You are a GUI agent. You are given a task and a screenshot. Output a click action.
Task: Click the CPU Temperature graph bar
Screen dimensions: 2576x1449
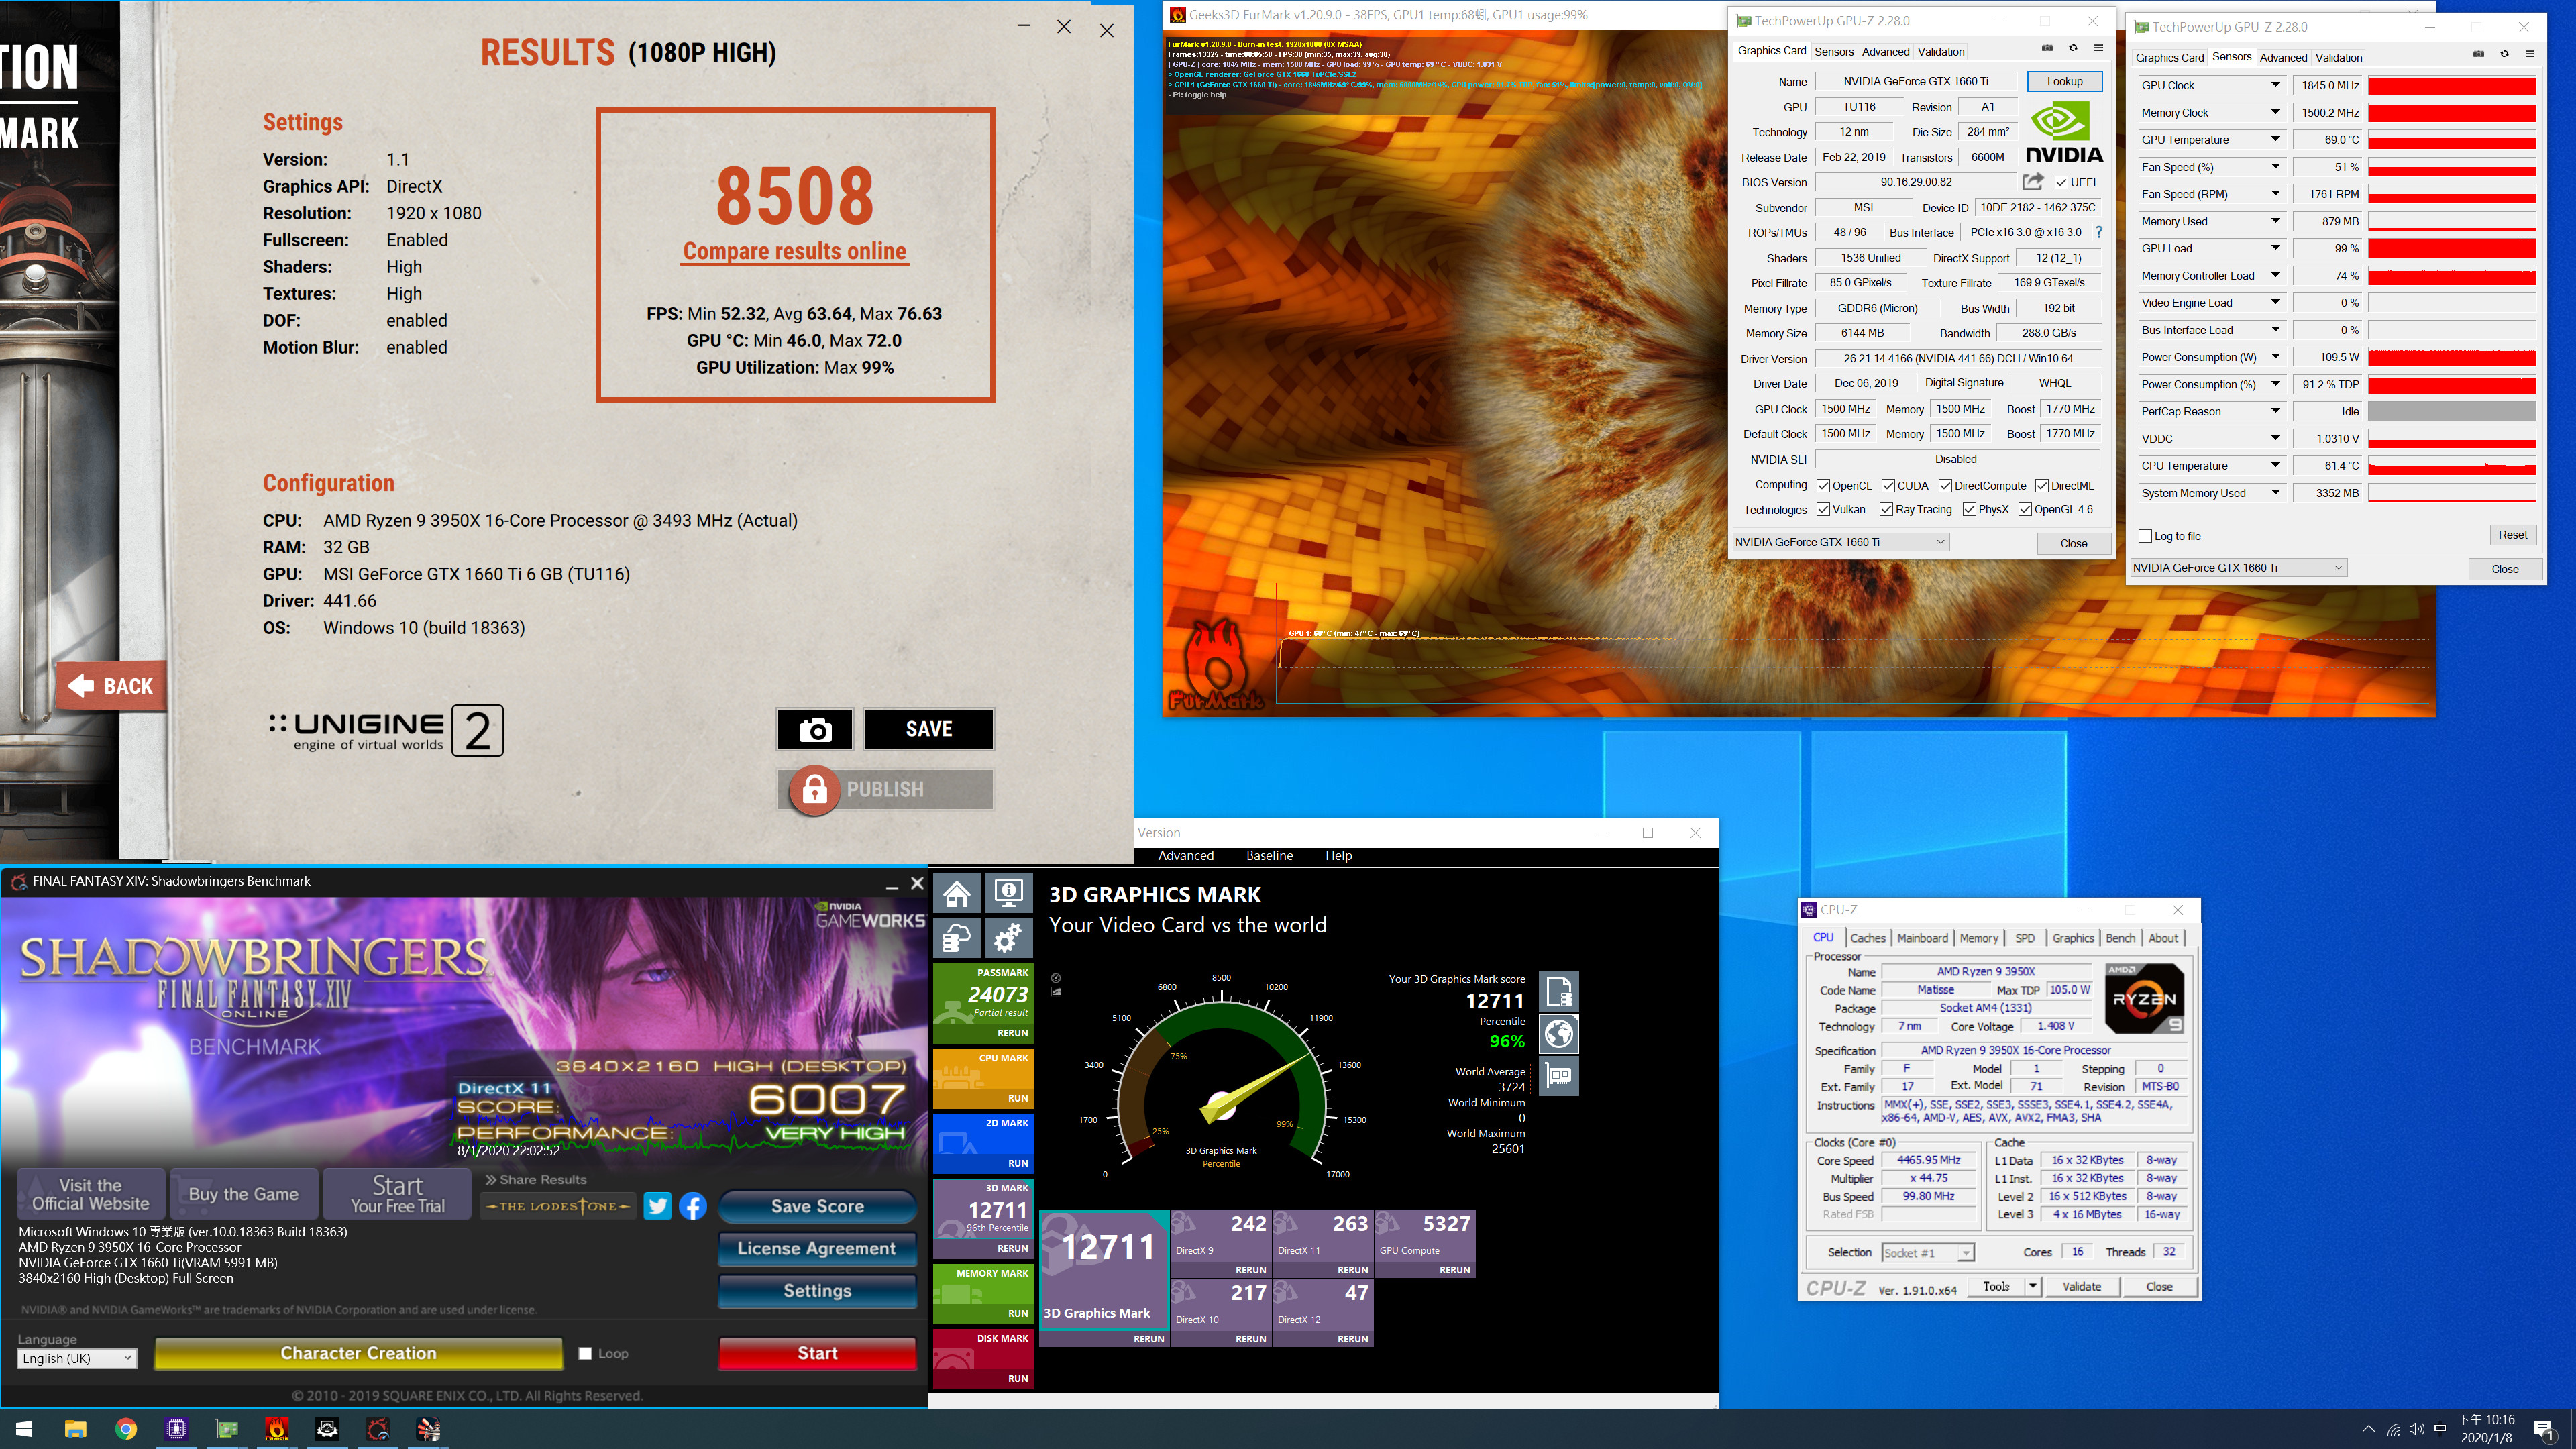(x=2452, y=466)
